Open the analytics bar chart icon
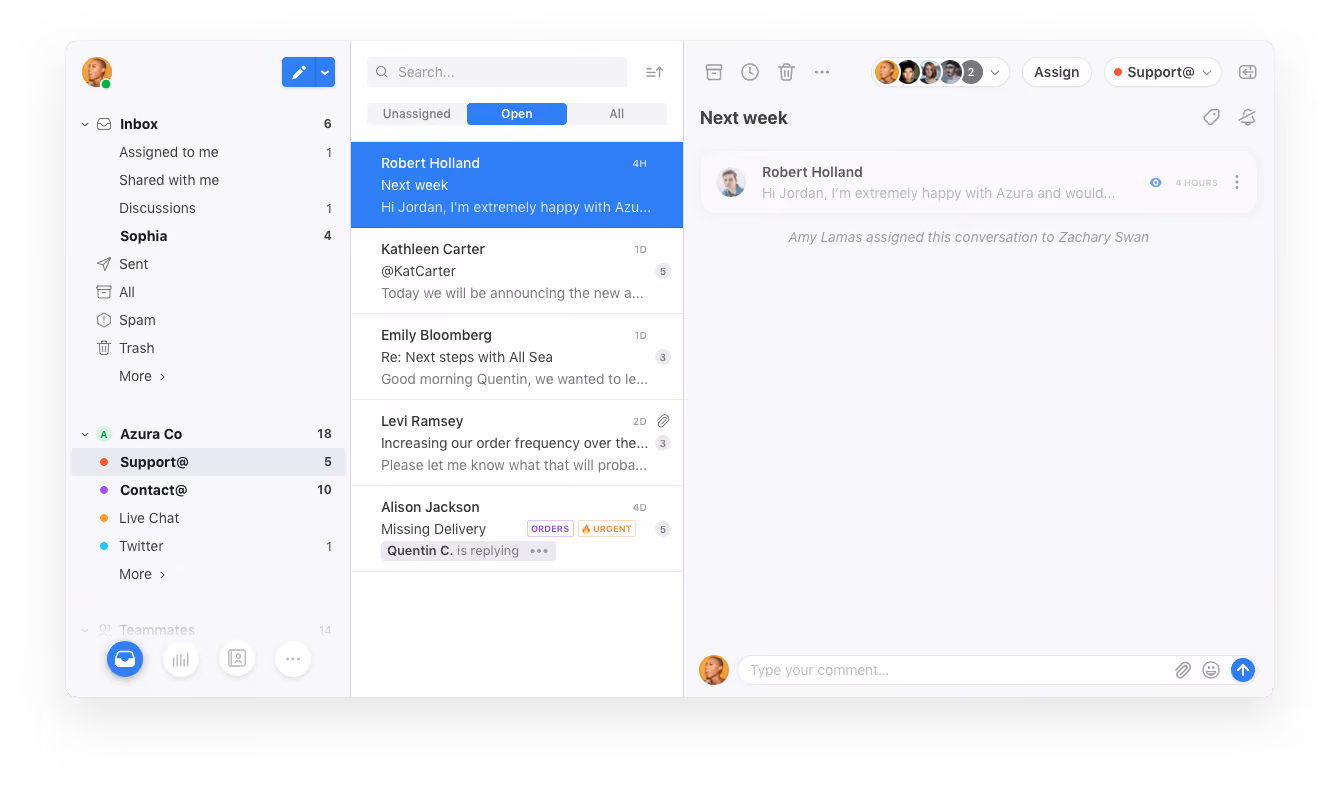This screenshot has height=788, width=1340. (181, 659)
